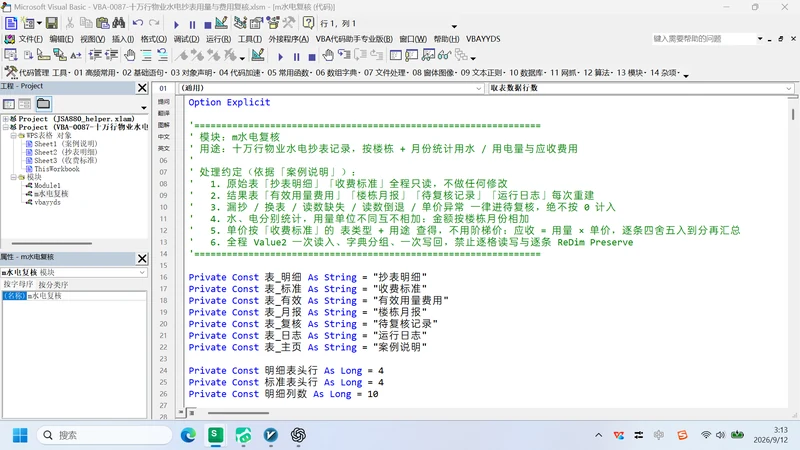This screenshot has width=800, height=450.
Task: Switch to 按字母序 properties tab
Action: pyautogui.click(x=18, y=284)
